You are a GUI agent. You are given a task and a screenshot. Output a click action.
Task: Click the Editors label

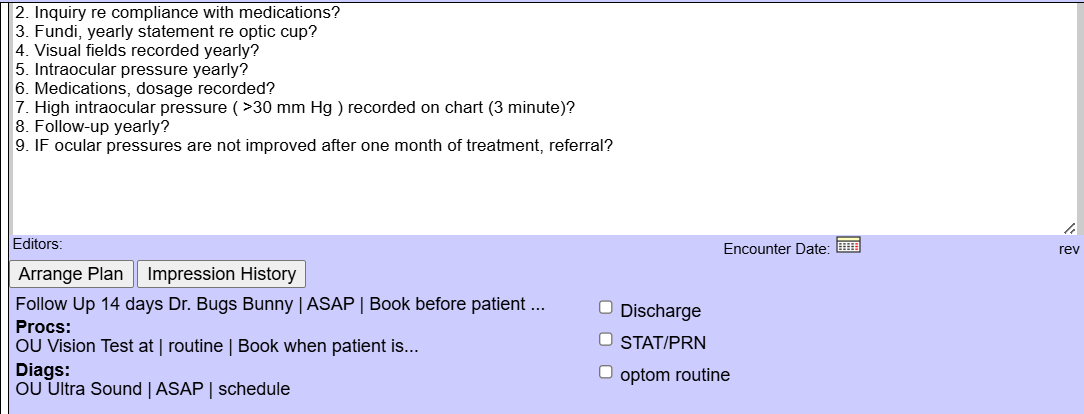coord(37,244)
